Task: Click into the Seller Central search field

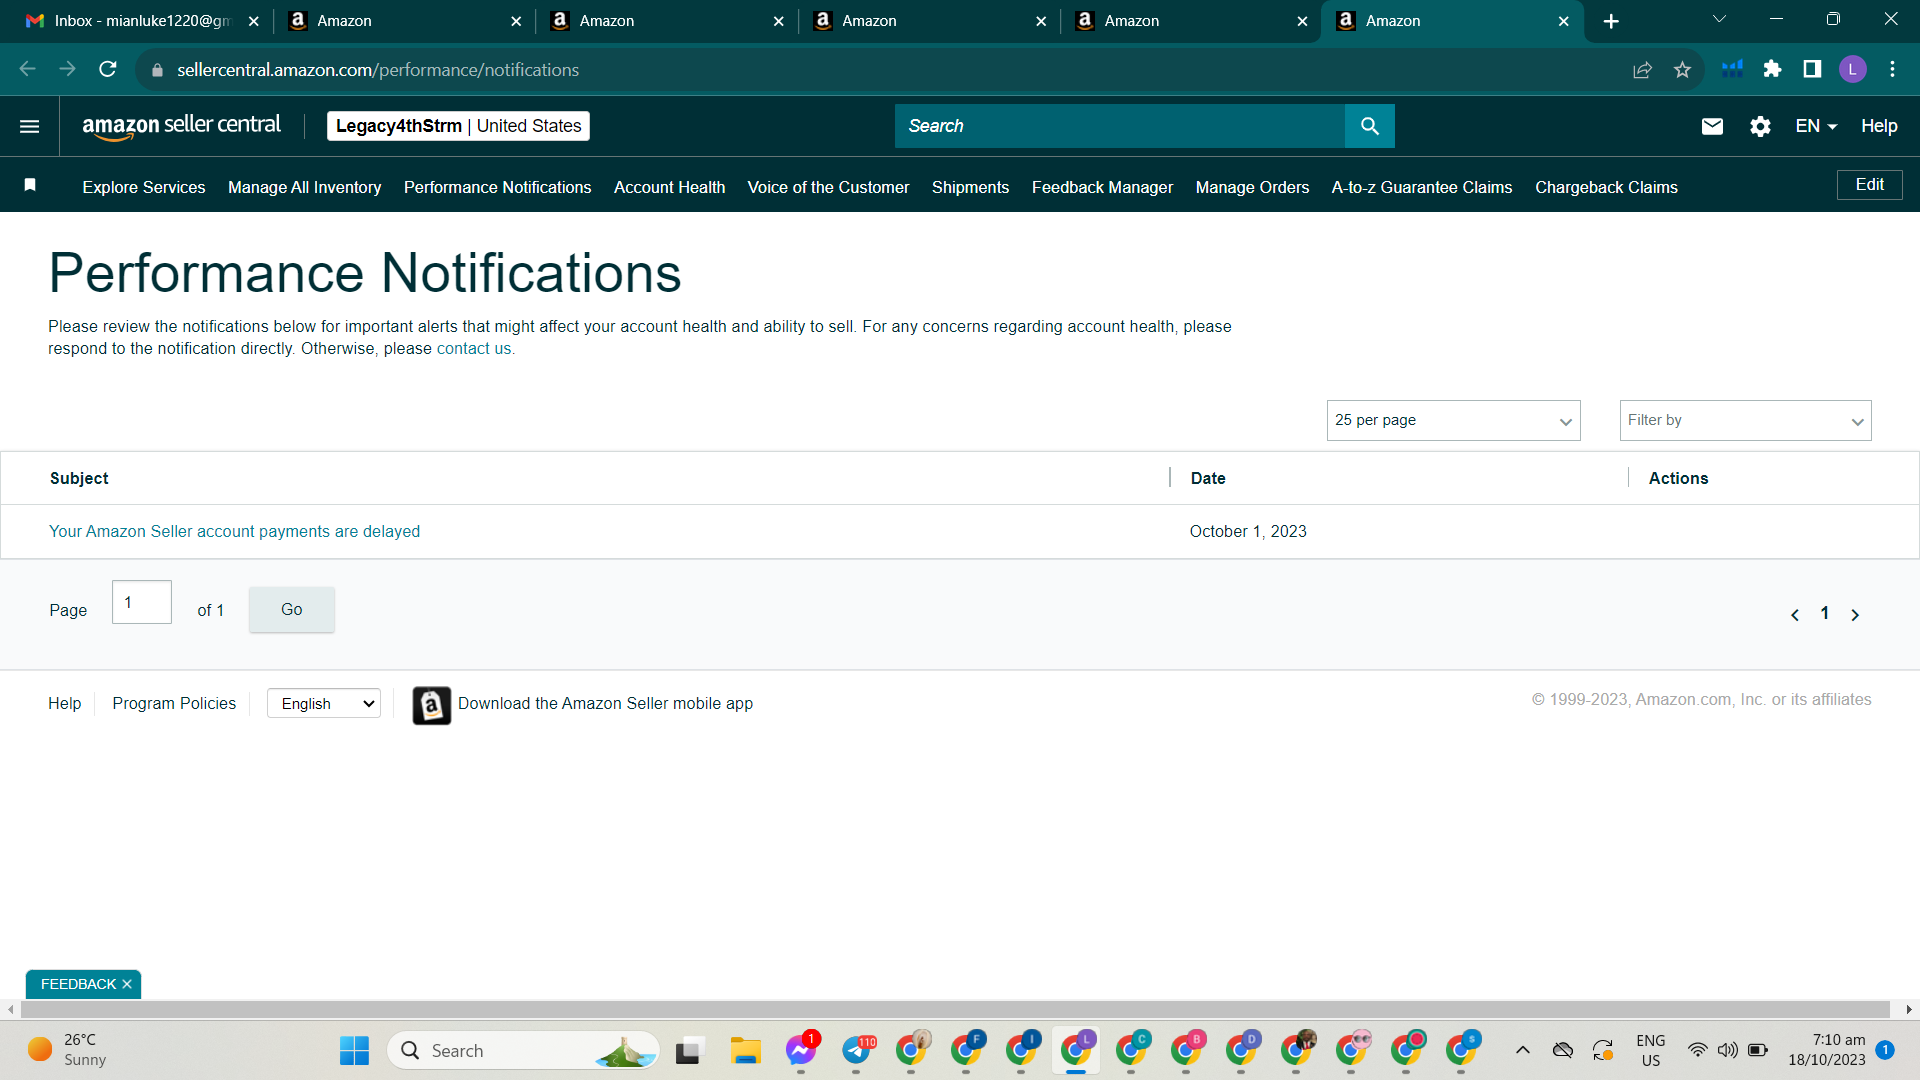Action: click(1120, 126)
